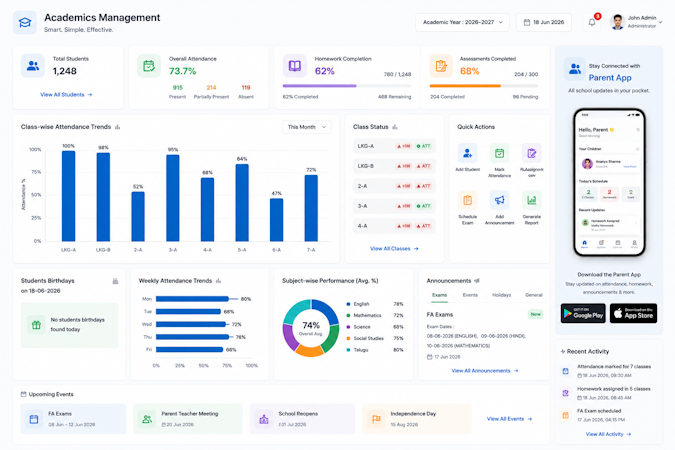The height and width of the screenshot is (450, 675).
Task: Select the Schedule Exam icon
Action: tap(467, 200)
